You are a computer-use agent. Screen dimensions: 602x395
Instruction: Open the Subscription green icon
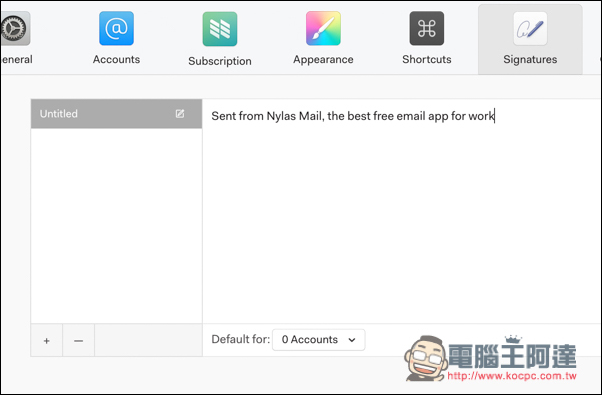(220, 29)
